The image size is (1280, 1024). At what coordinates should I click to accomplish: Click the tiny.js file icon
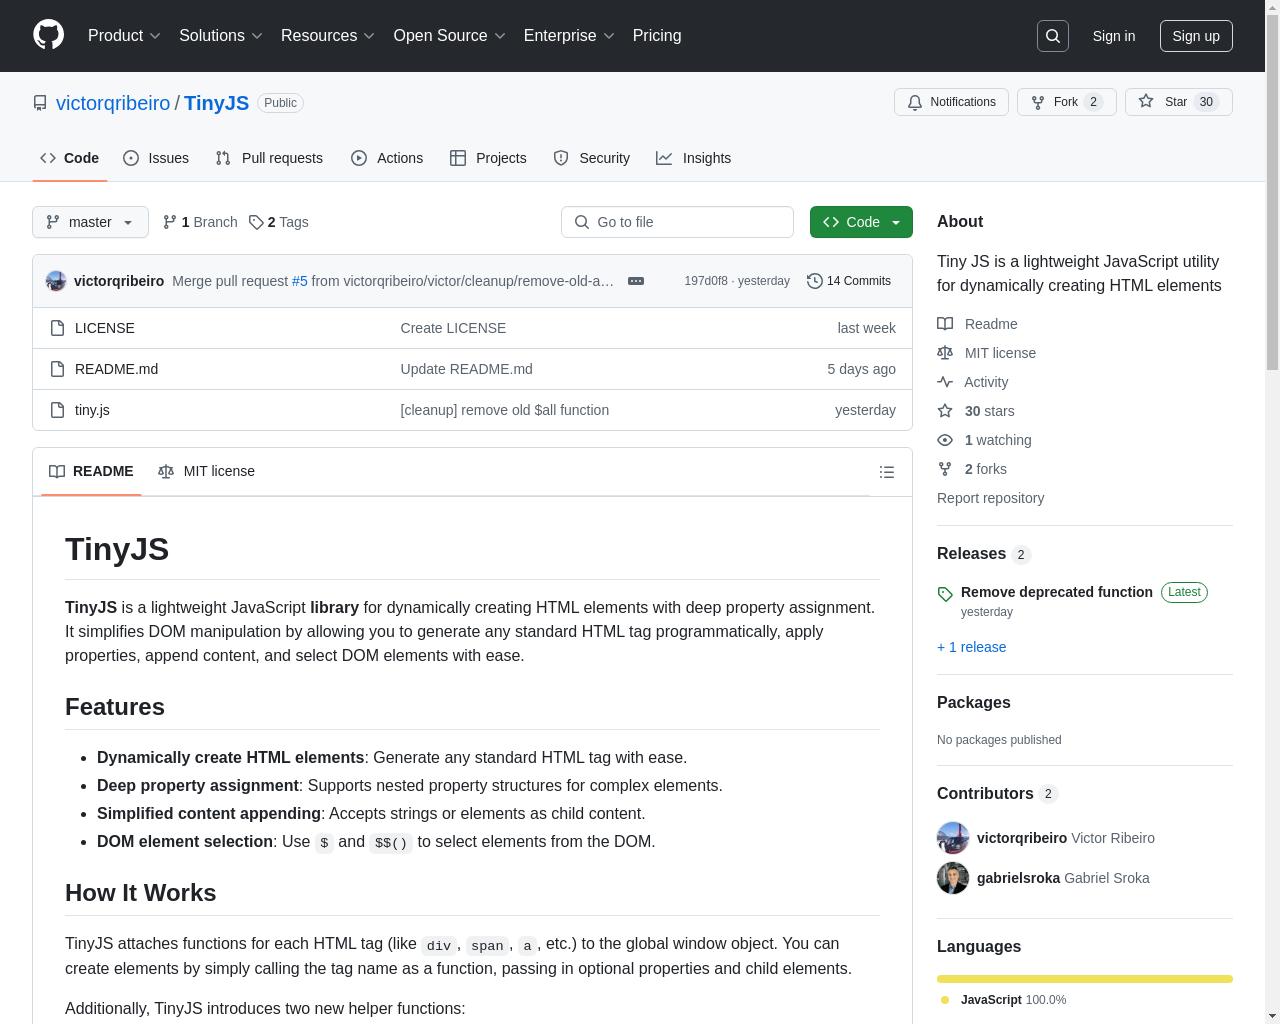tap(57, 410)
